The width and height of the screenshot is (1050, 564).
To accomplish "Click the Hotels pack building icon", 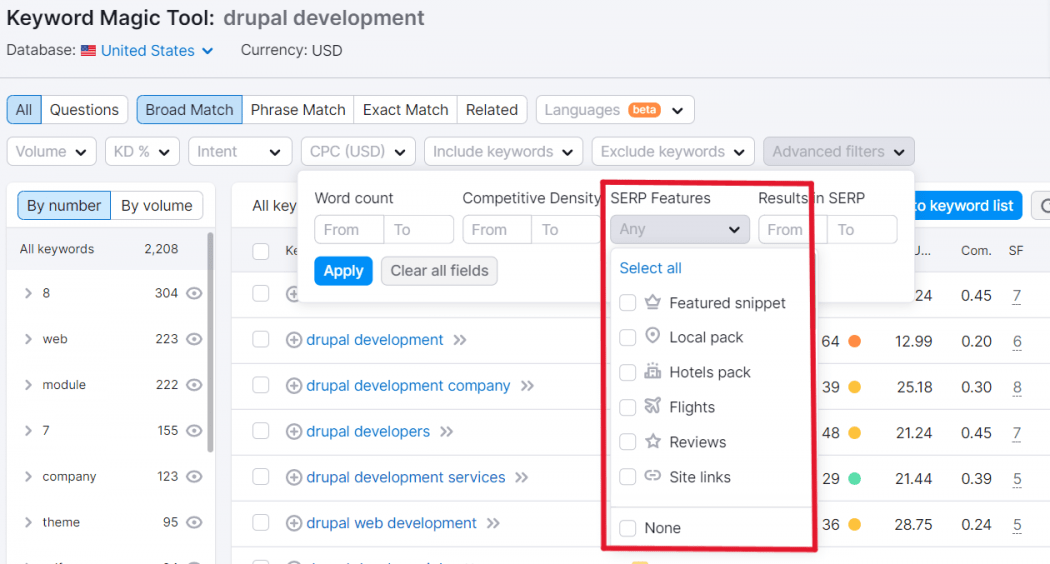I will (652, 371).
